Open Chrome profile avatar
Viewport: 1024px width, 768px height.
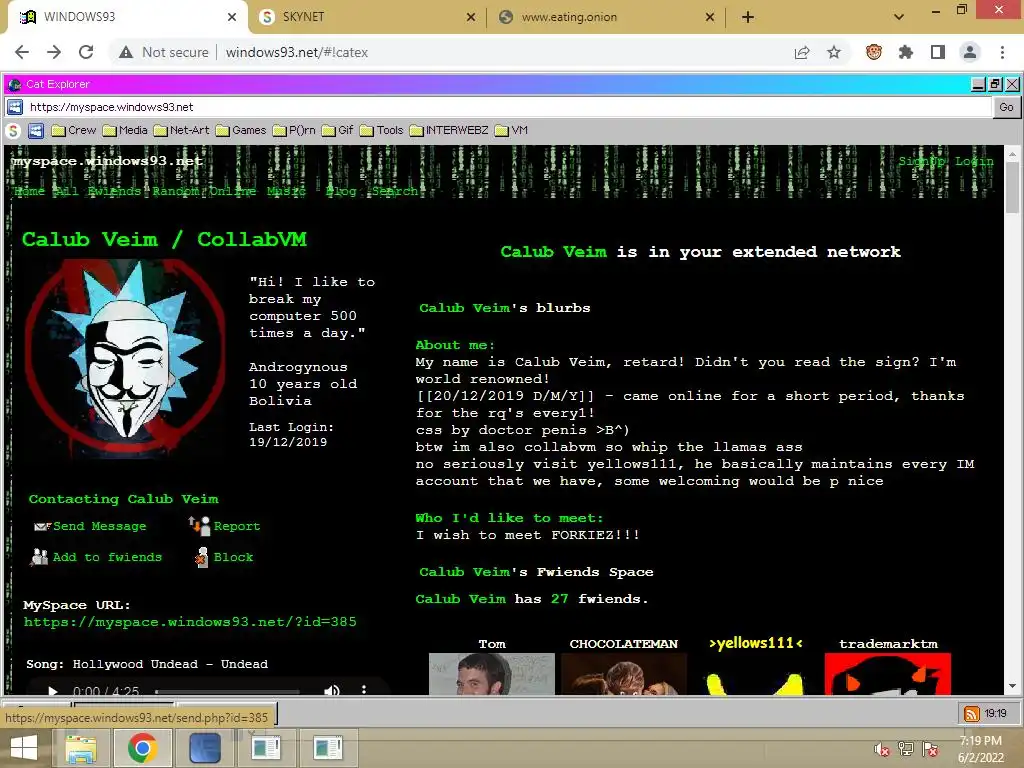pyautogui.click(x=970, y=52)
